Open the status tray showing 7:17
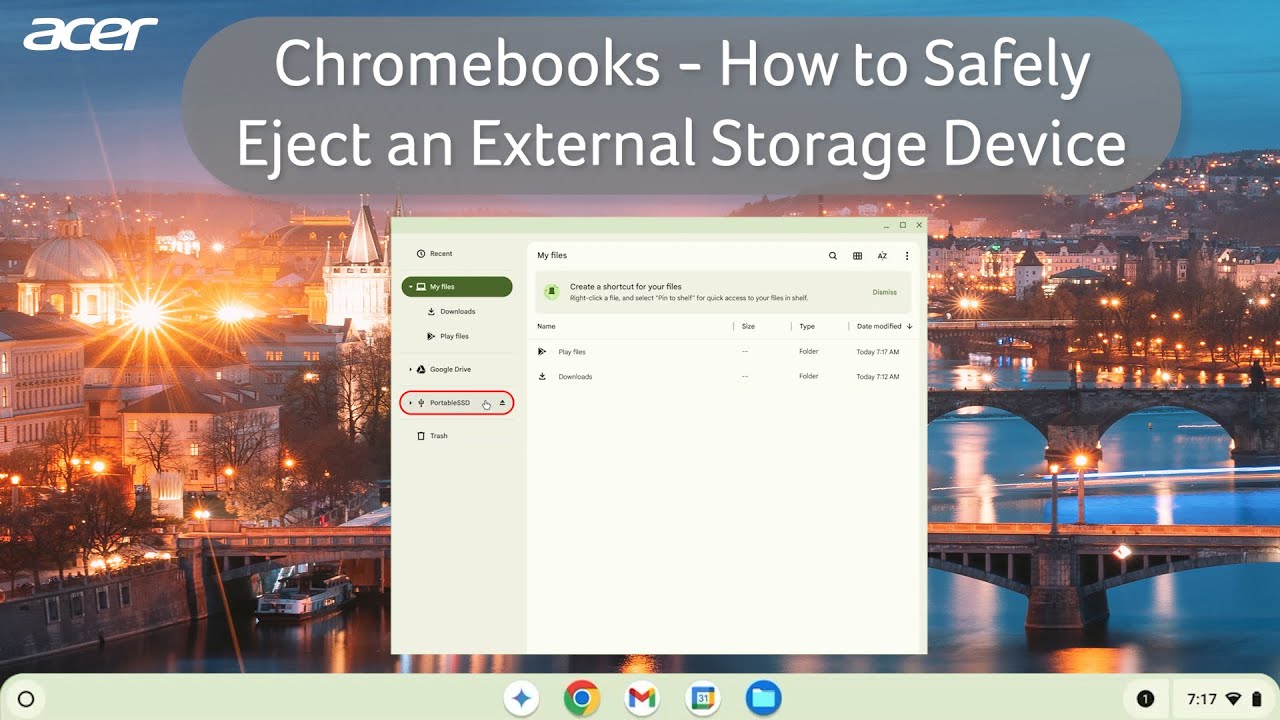Image resolution: width=1280 pixels, height=720 pixels. [x=1225, y=699]
